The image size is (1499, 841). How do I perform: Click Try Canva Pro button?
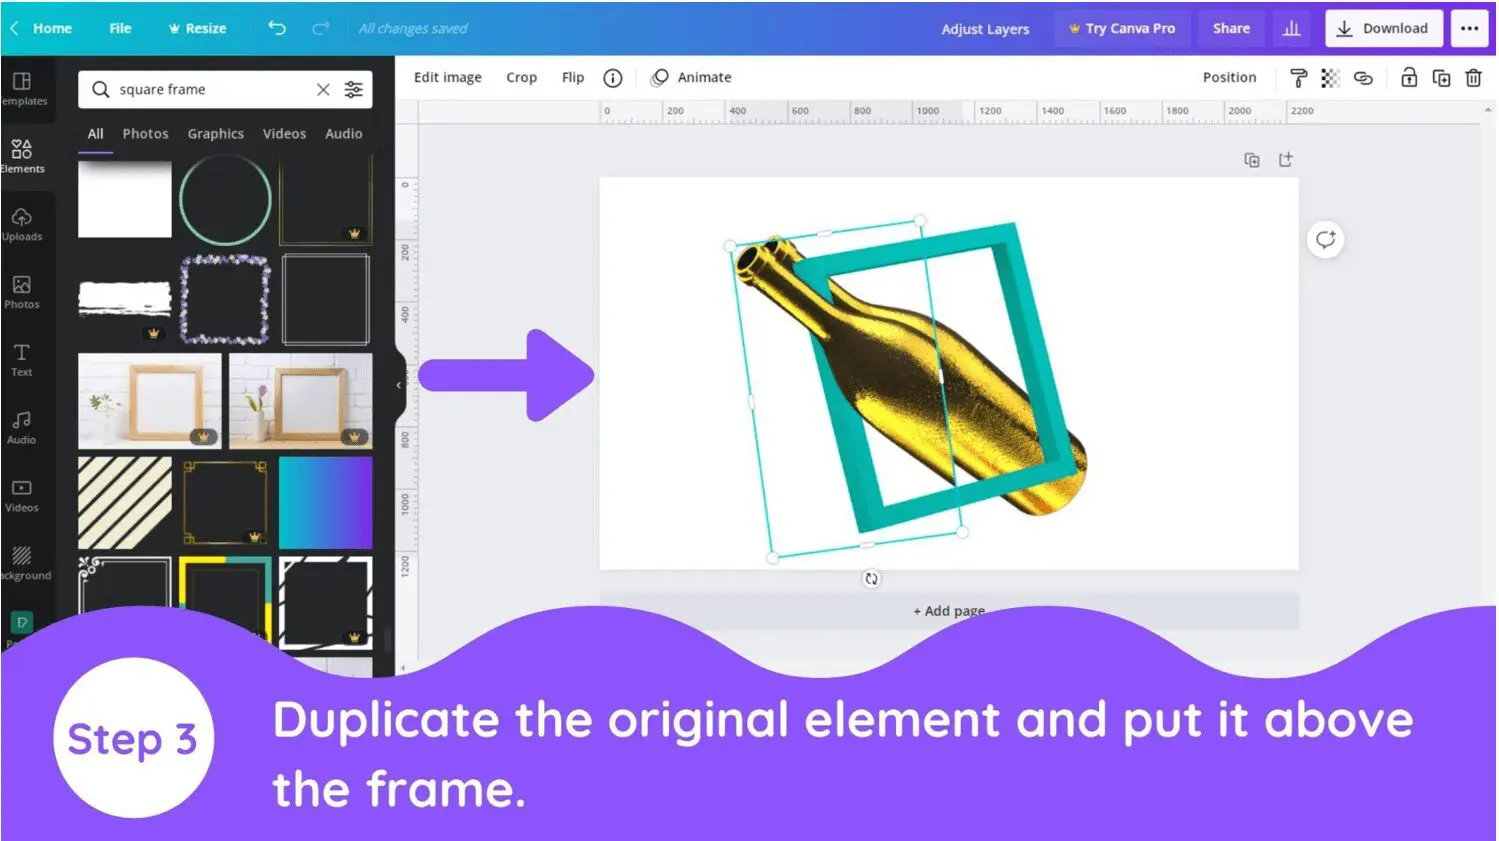coord(1122,28)
